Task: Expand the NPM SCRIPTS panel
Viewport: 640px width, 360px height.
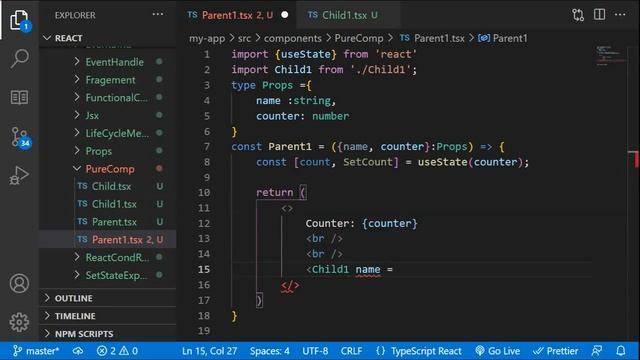Action: (84, 334)
